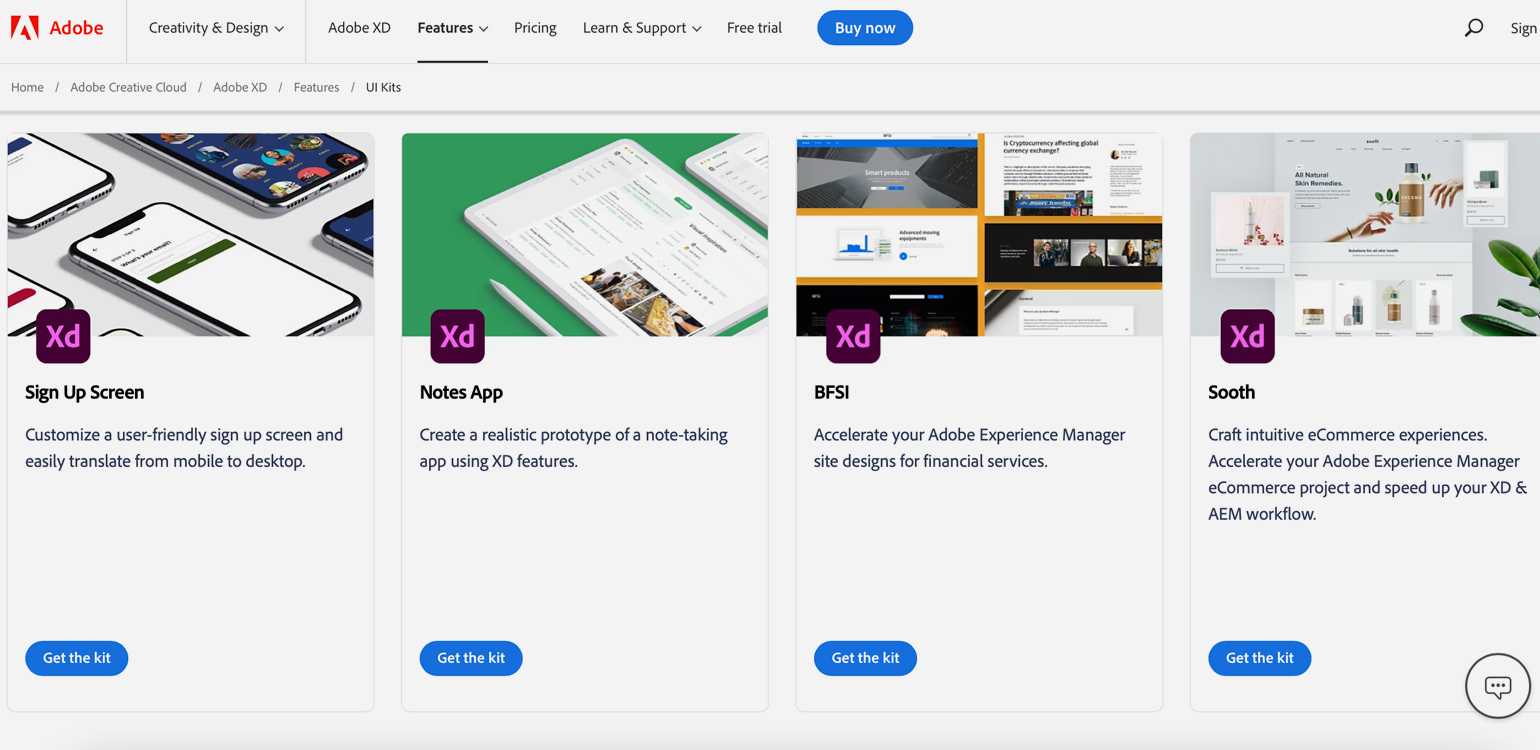The image size is (1540, 750).
Task: Click the Xd icon on Sign Up Screen card
Action: pyautogui.click(x=63, y=336)
